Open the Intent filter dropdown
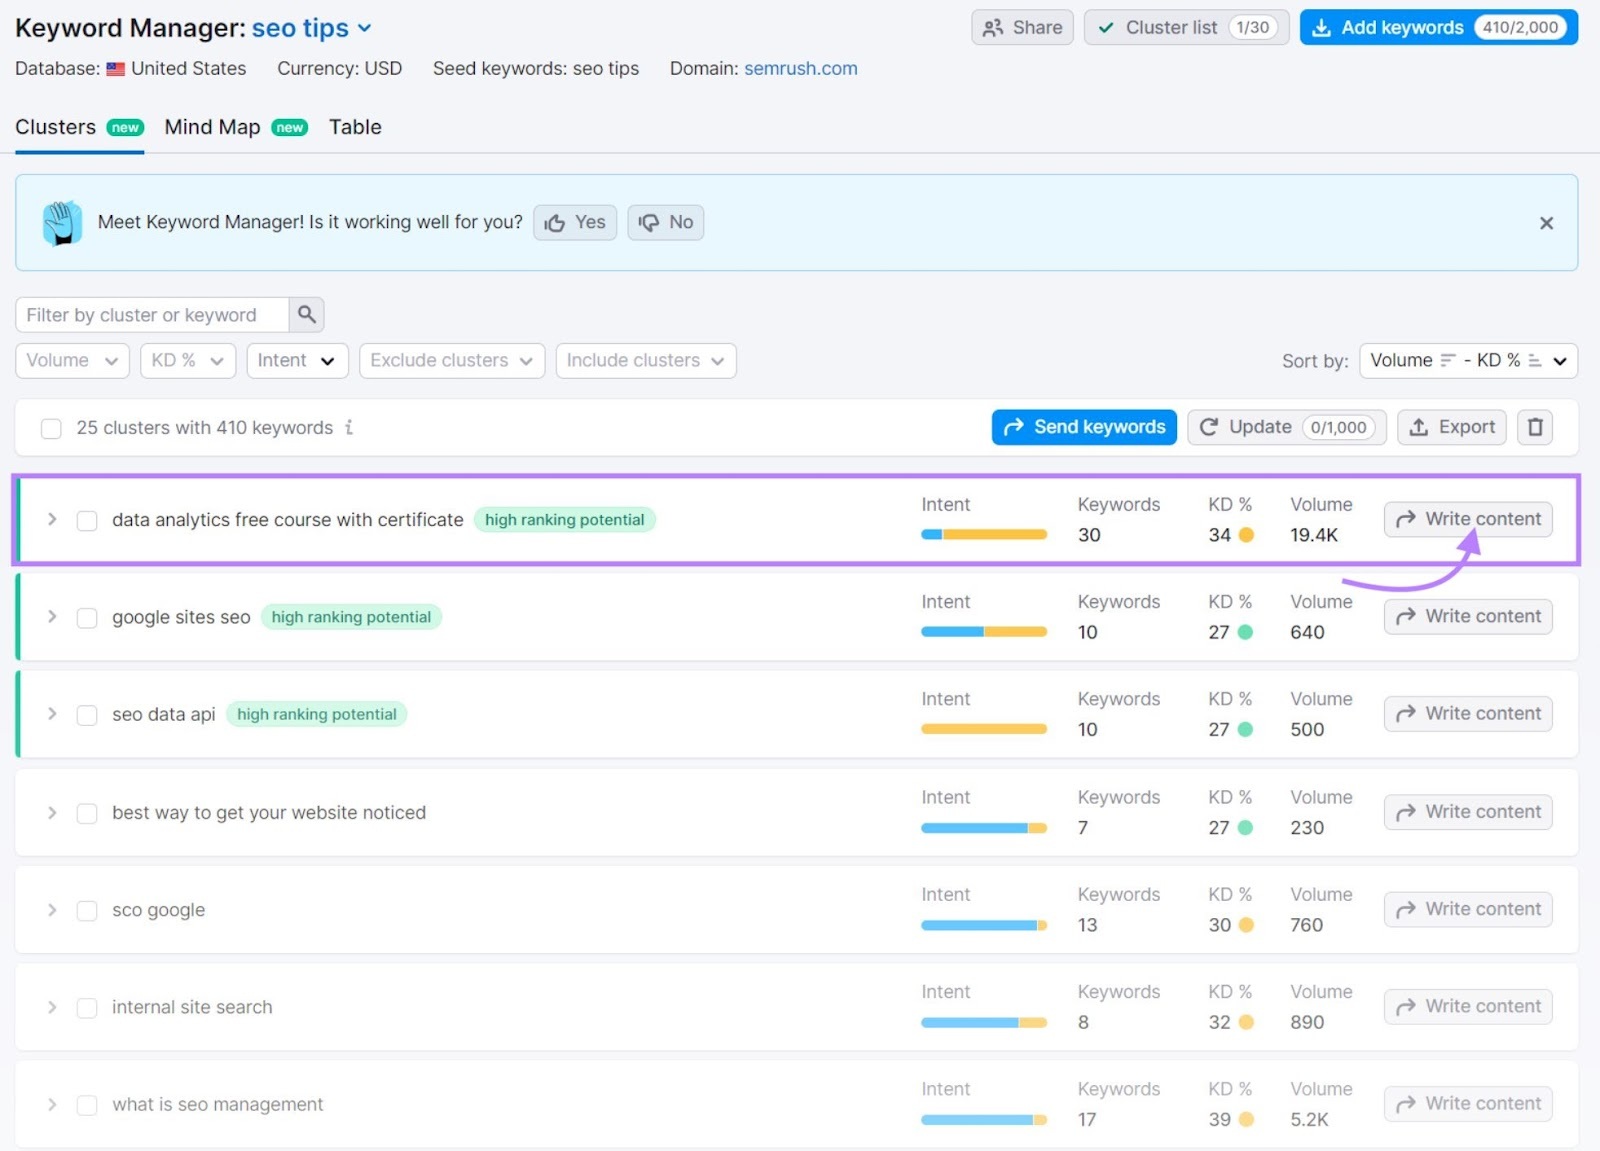Image resolution: width=1600 pixels, height=1151 pixels. pos(296,360)
